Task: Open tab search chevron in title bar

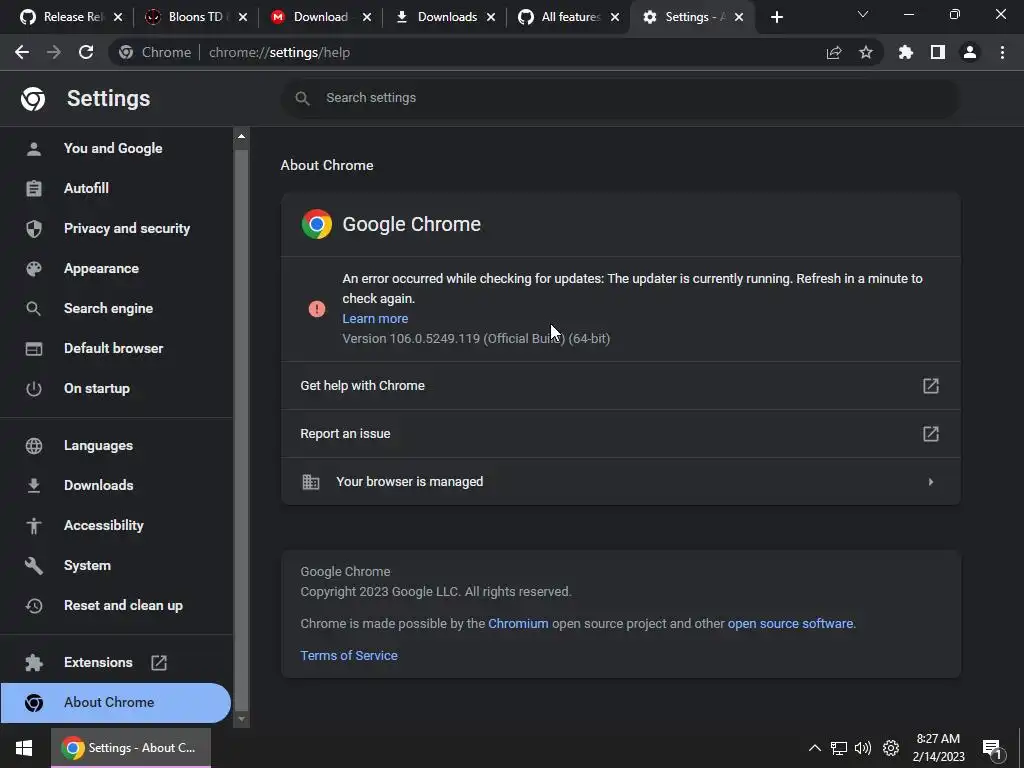Action: [863, 14]
